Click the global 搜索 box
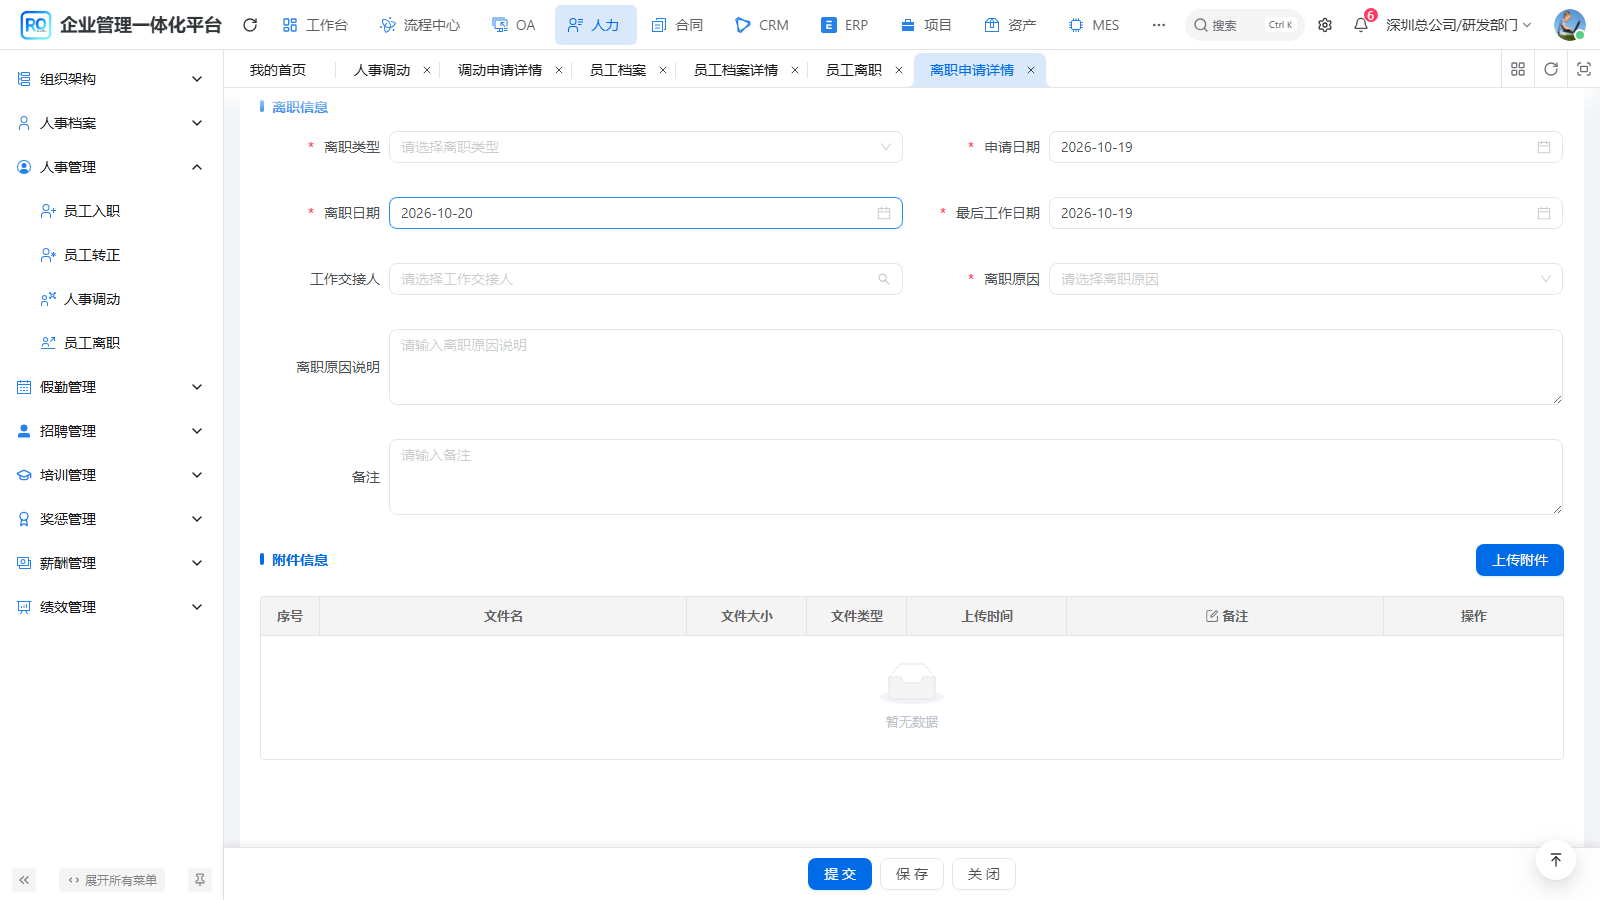This screenshot has width=1600, height=900. 1245,25
